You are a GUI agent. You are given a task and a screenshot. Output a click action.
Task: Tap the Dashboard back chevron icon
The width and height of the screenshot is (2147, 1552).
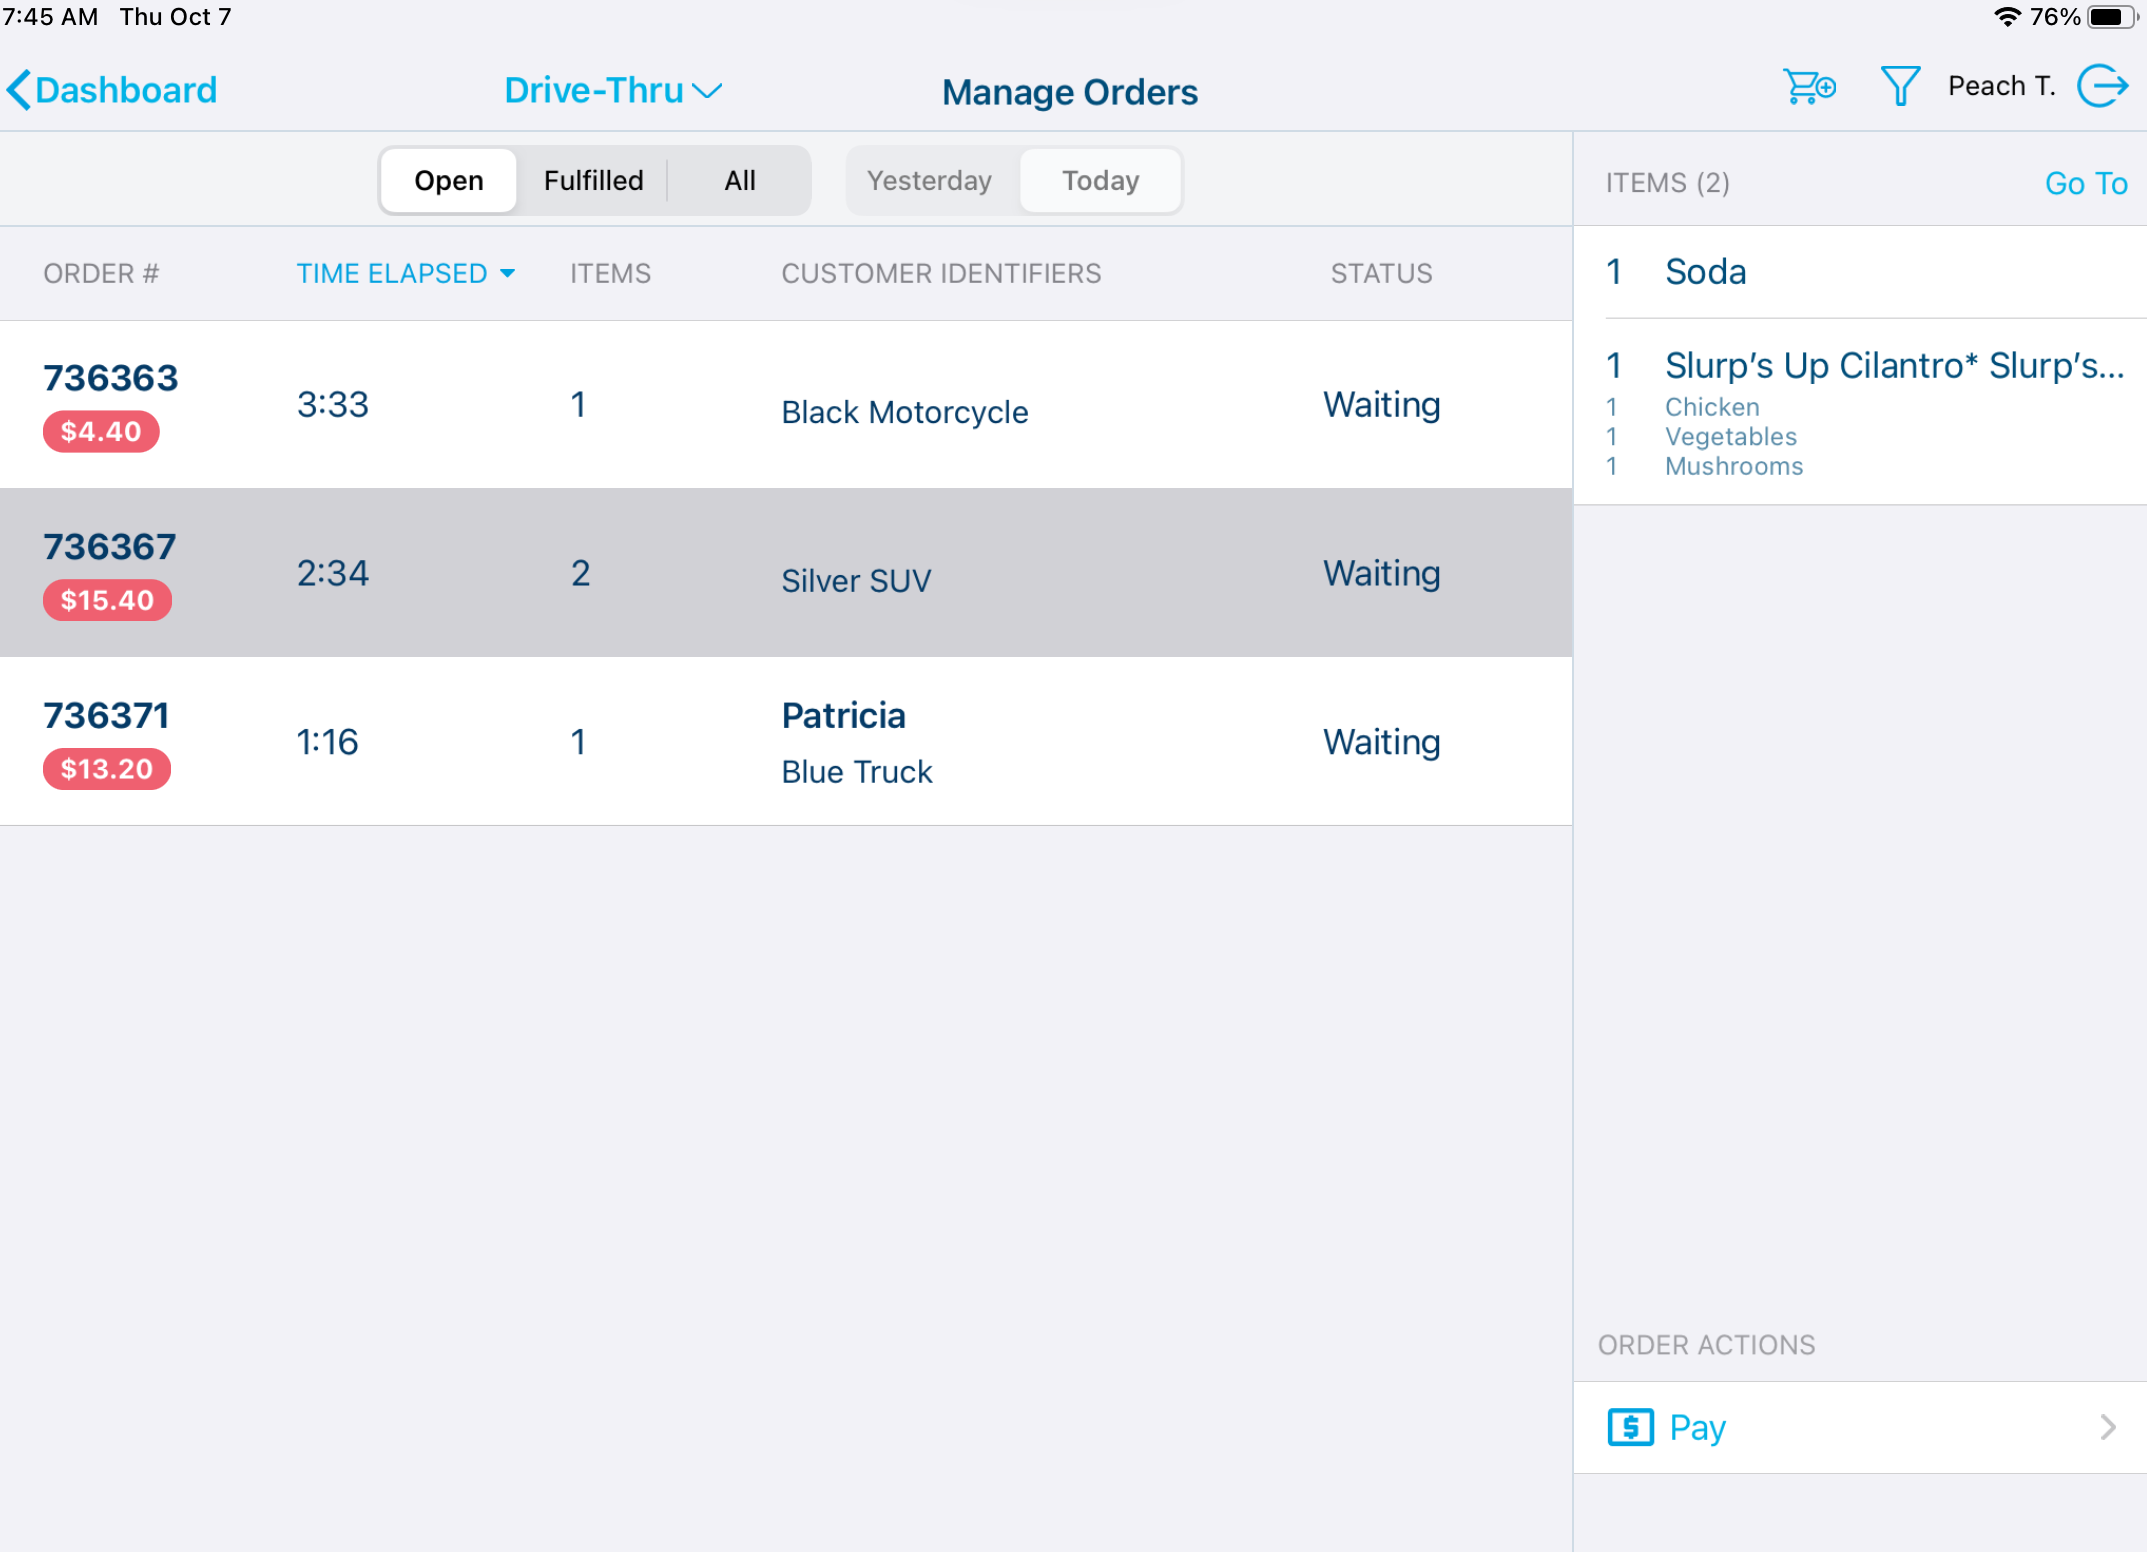pyautogui.click(x=19, y=90)
